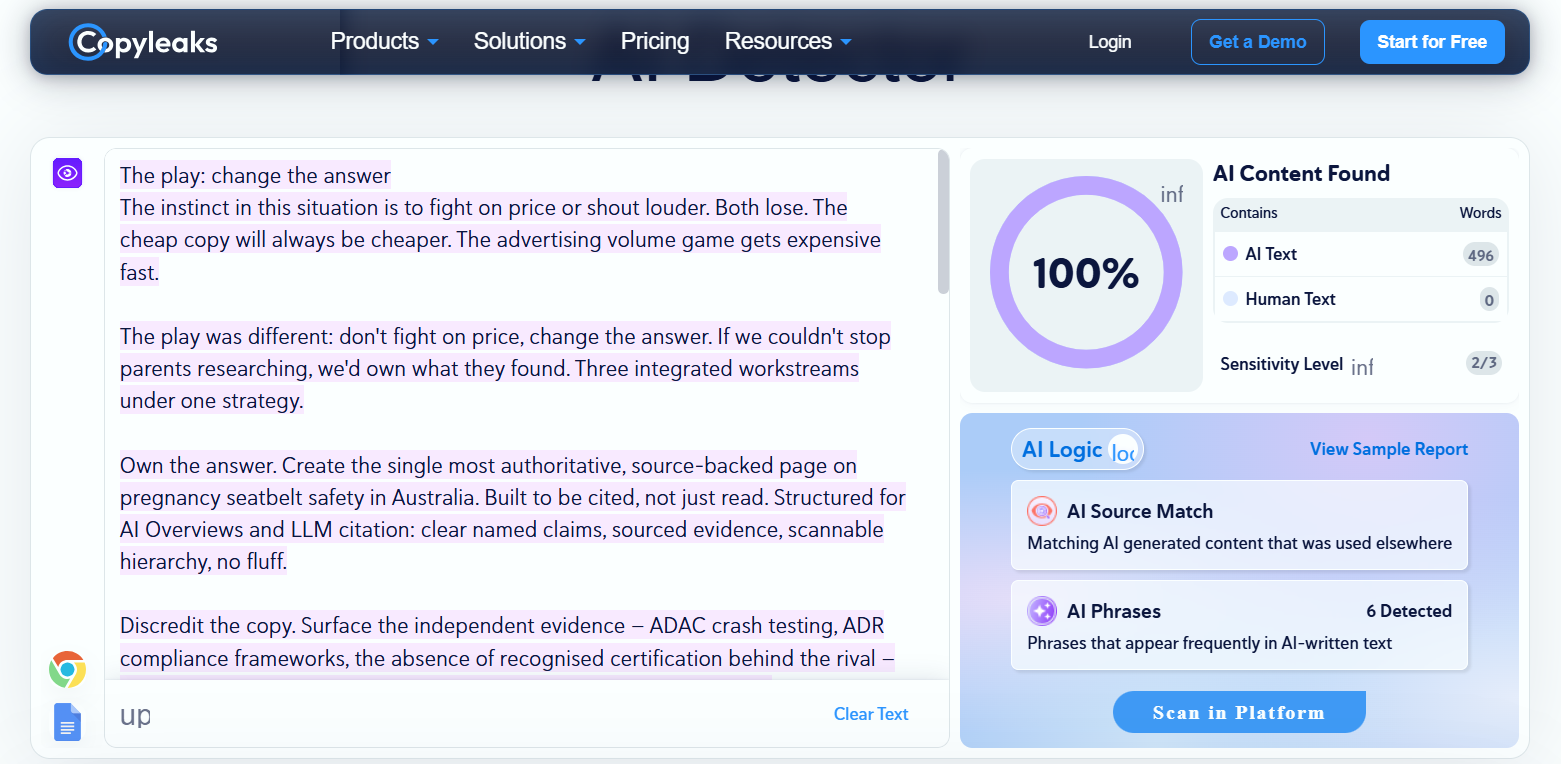Click the Get a Demo button
This screenshot has height=764, width=1561.
1258,42
